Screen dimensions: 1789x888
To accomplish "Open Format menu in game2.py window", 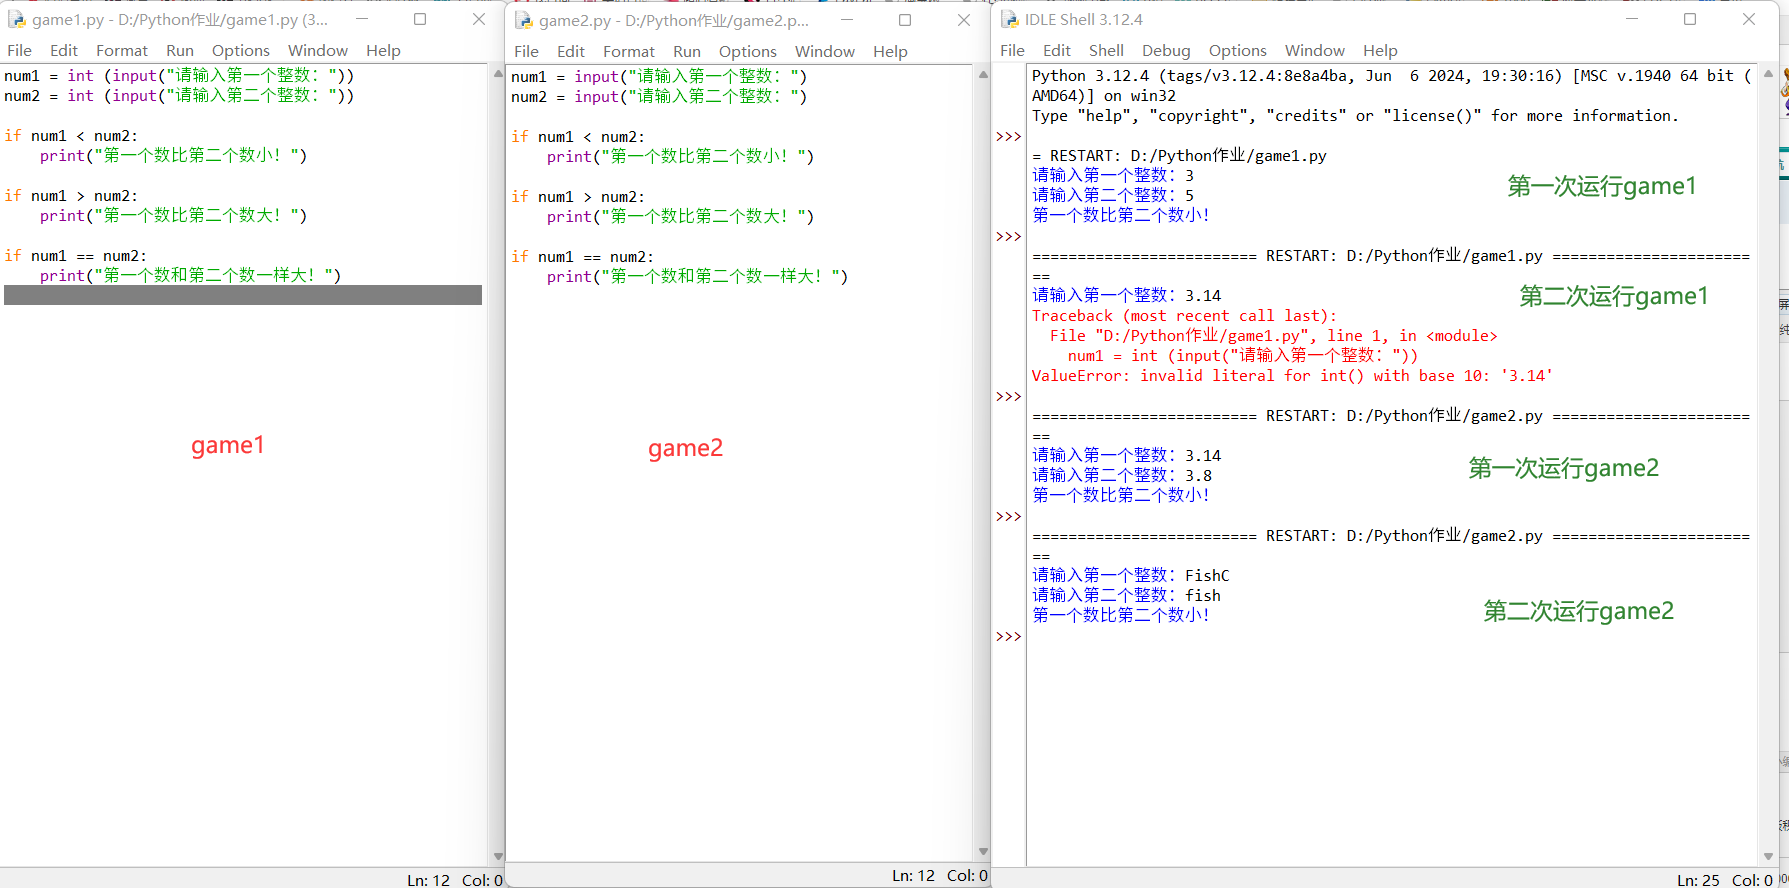I will click(629, 51).
